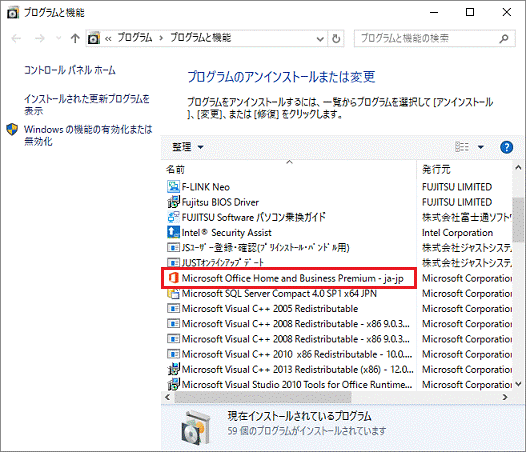This screenshot has height=452, width=526.
Task: Open the blue Help button
Action: tap(506, 147)
